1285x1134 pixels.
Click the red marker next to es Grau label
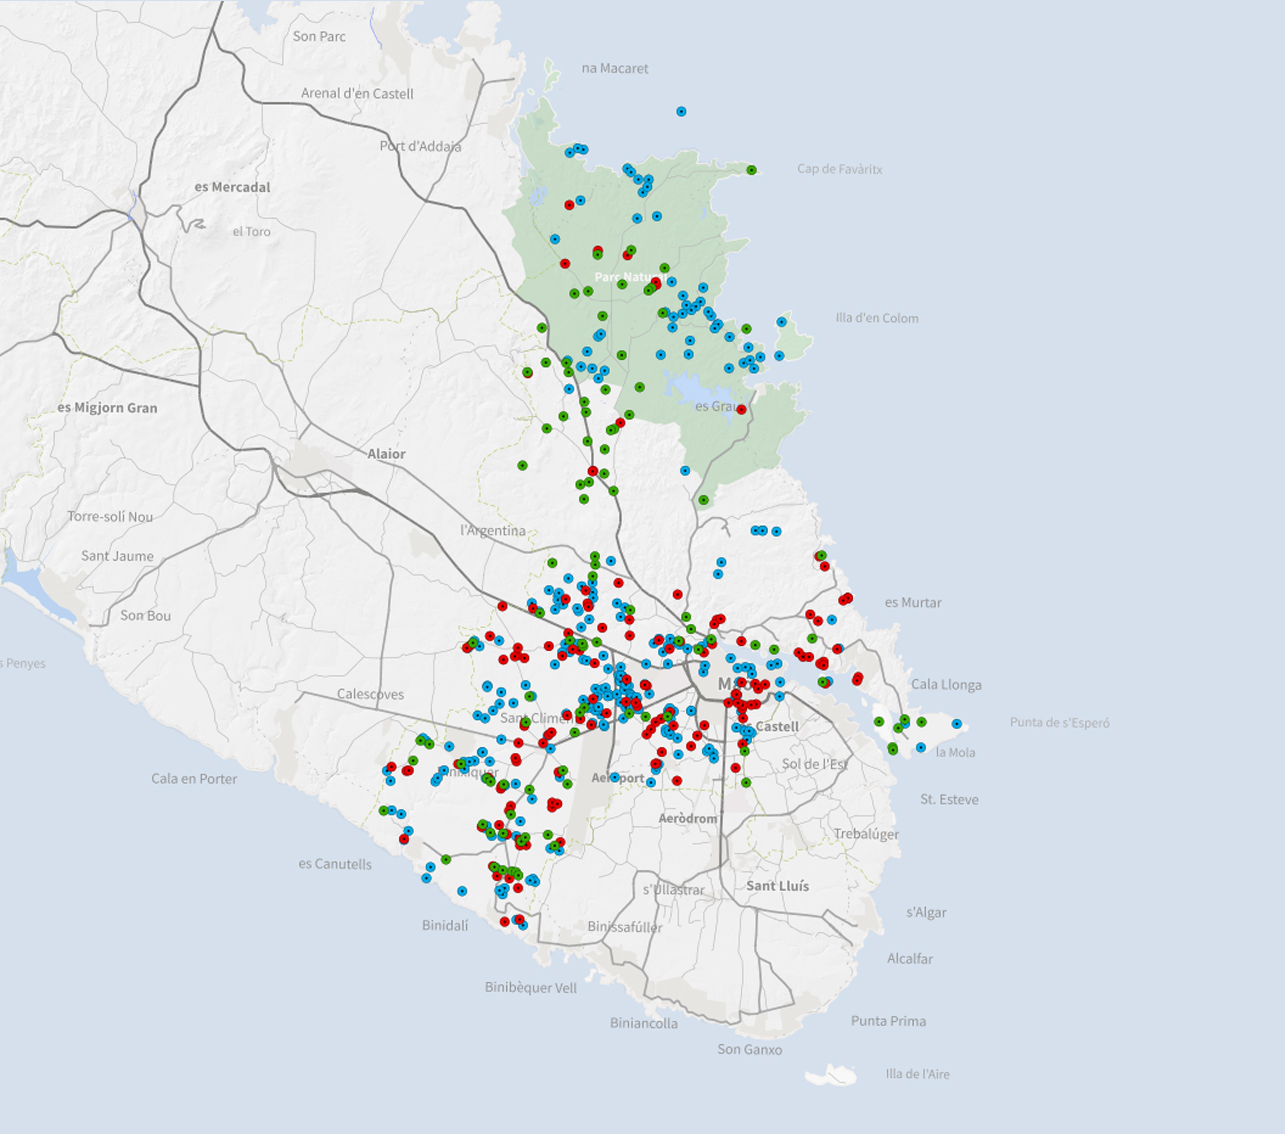[741, 410]
